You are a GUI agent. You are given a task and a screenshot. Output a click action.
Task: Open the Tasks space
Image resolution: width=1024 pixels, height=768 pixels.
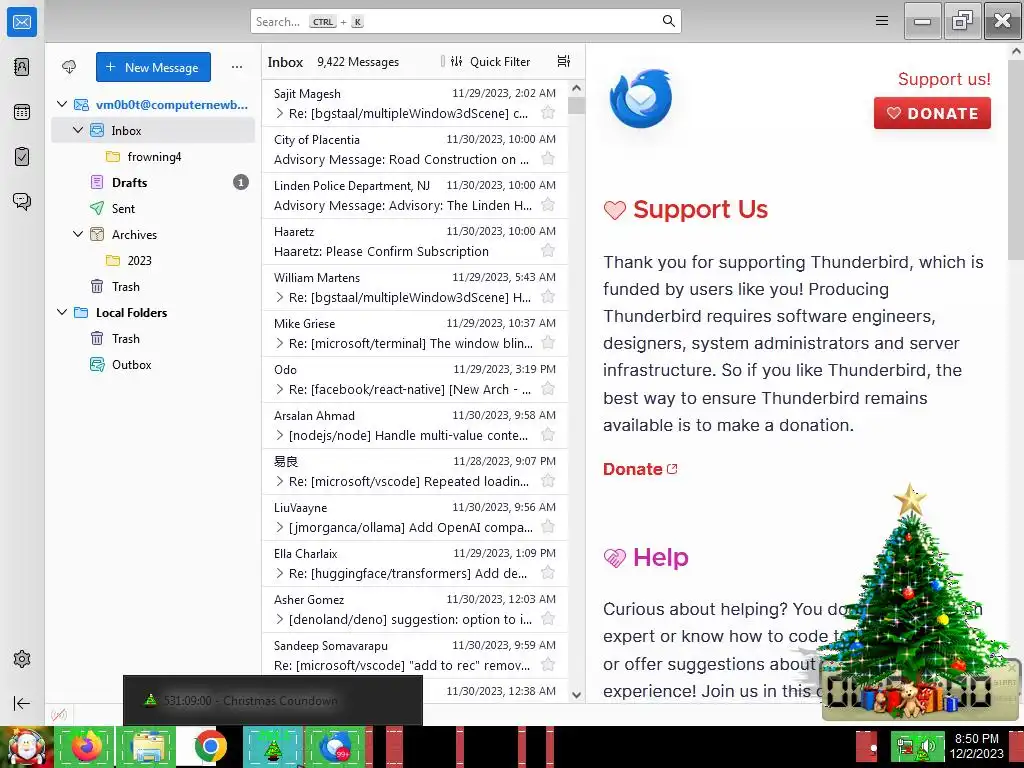tap(22, 157)
